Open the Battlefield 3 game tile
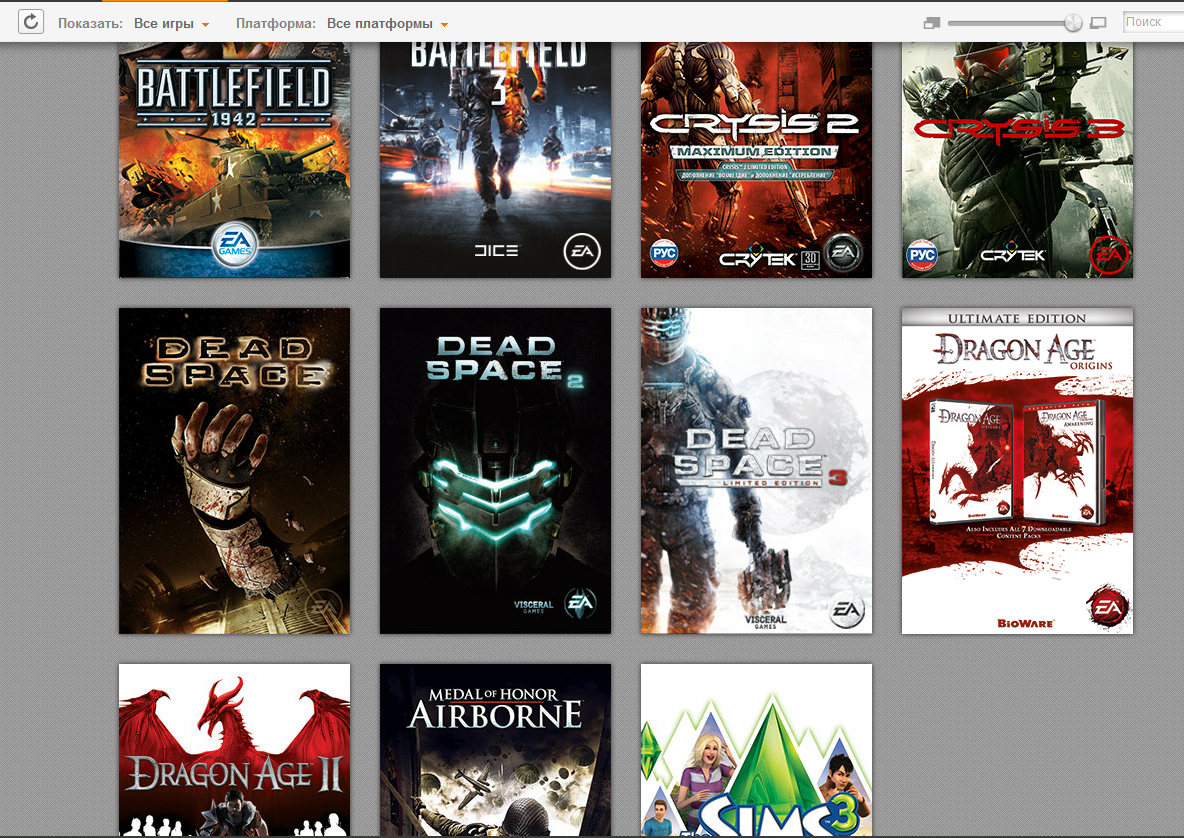1184x838 pixels. 495,160
